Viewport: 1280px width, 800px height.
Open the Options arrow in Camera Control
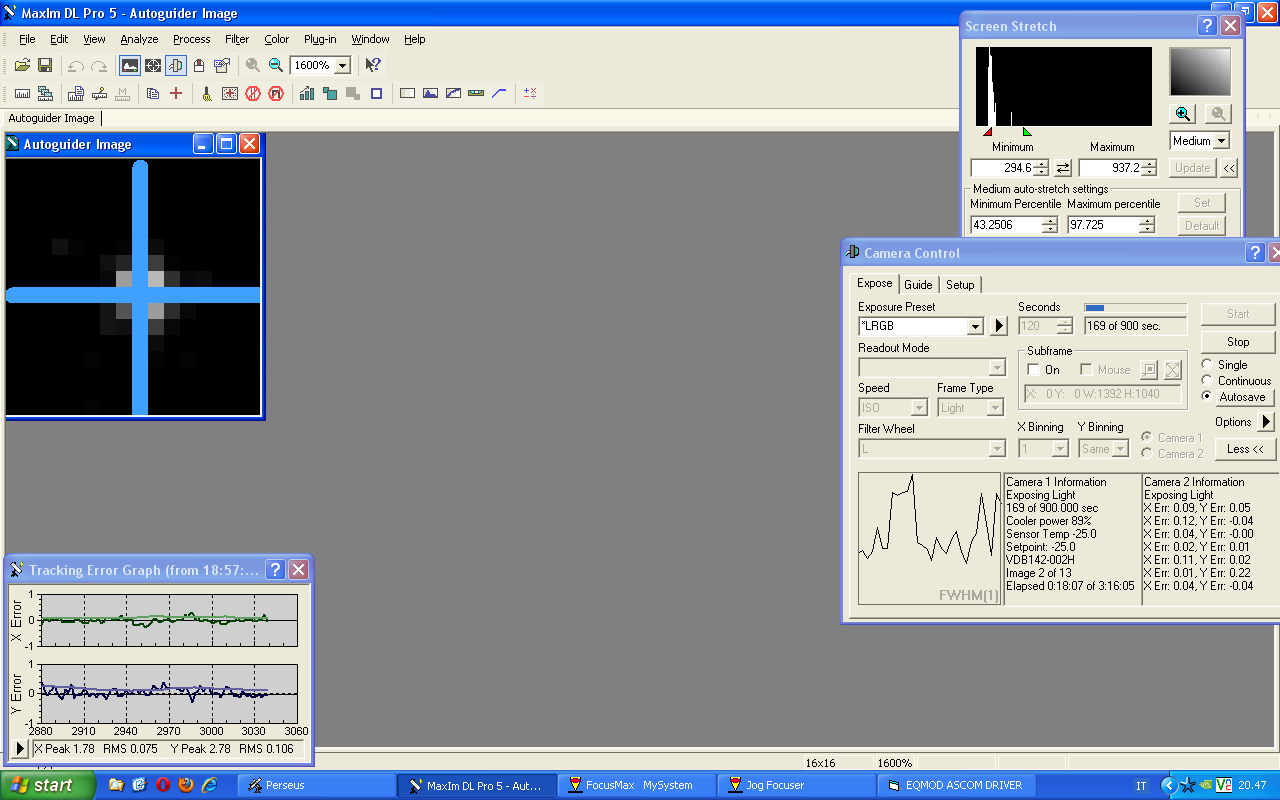tap(1266, 422)
